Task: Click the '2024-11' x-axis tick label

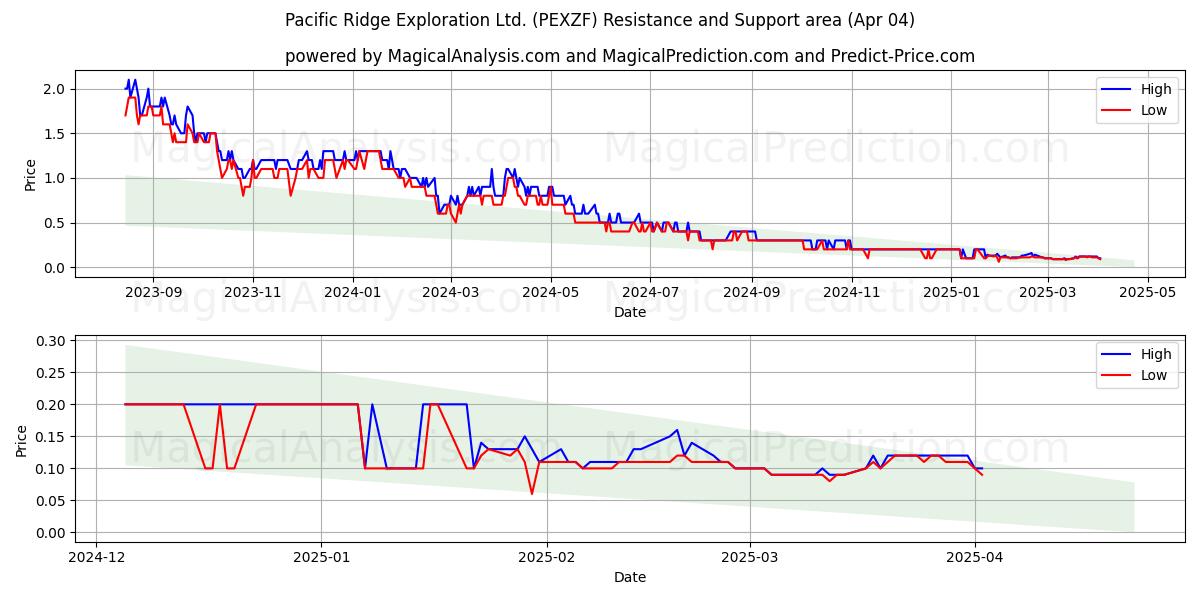Action: point(852,293)
